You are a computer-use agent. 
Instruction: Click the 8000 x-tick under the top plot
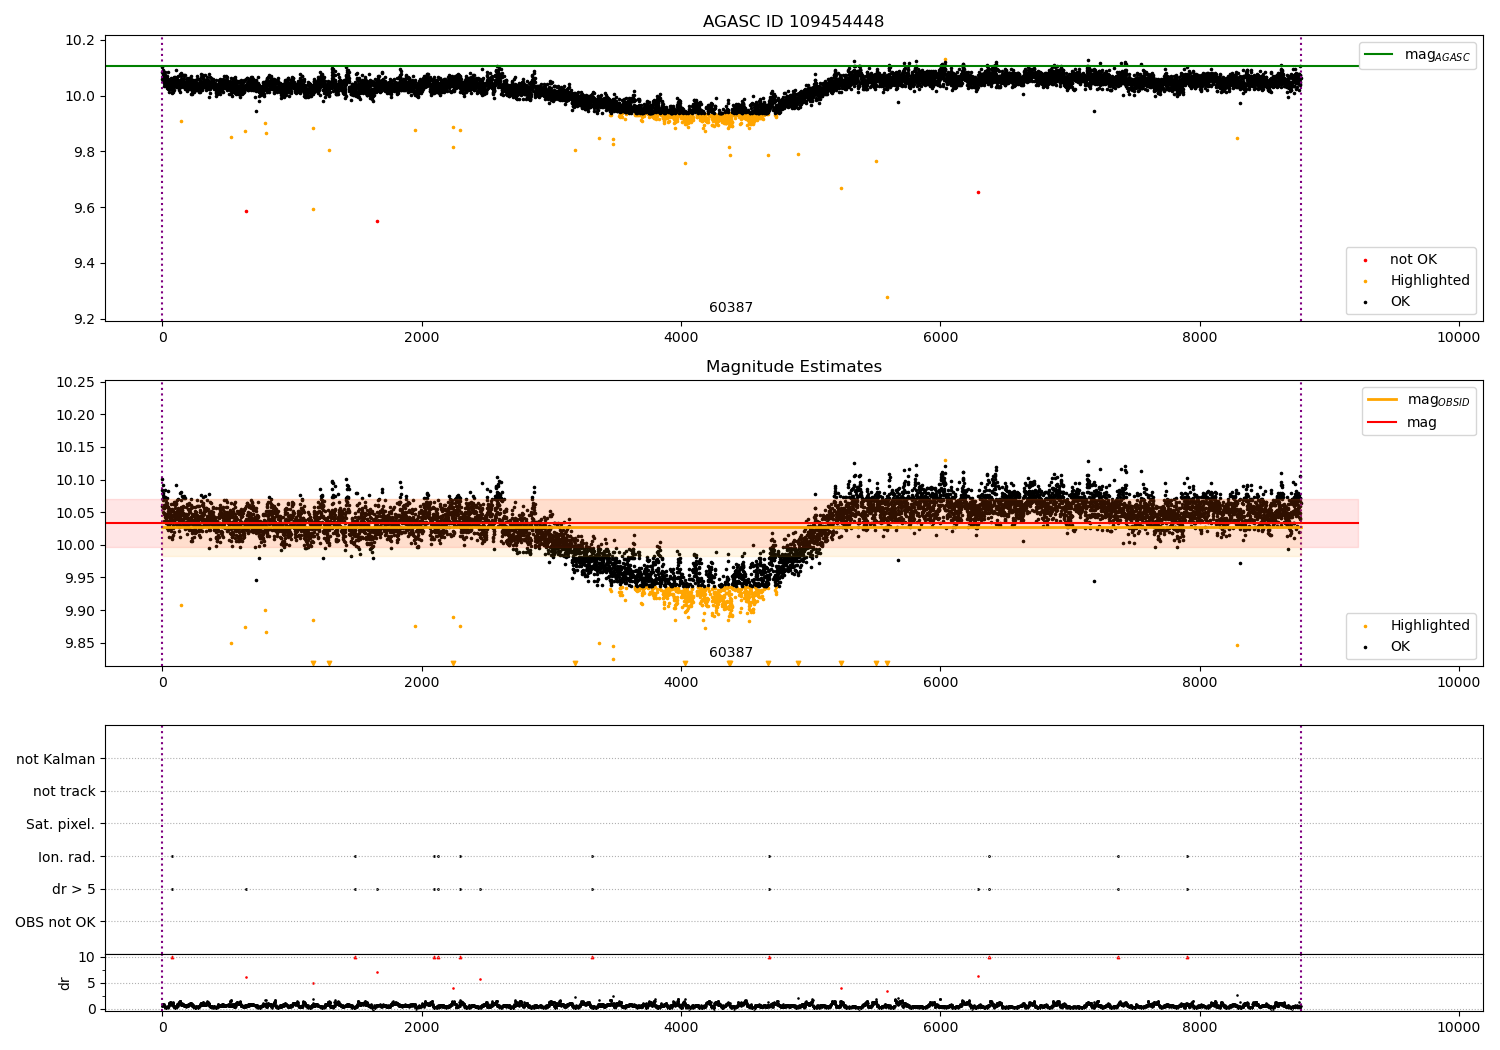[x=1199, y=338]
